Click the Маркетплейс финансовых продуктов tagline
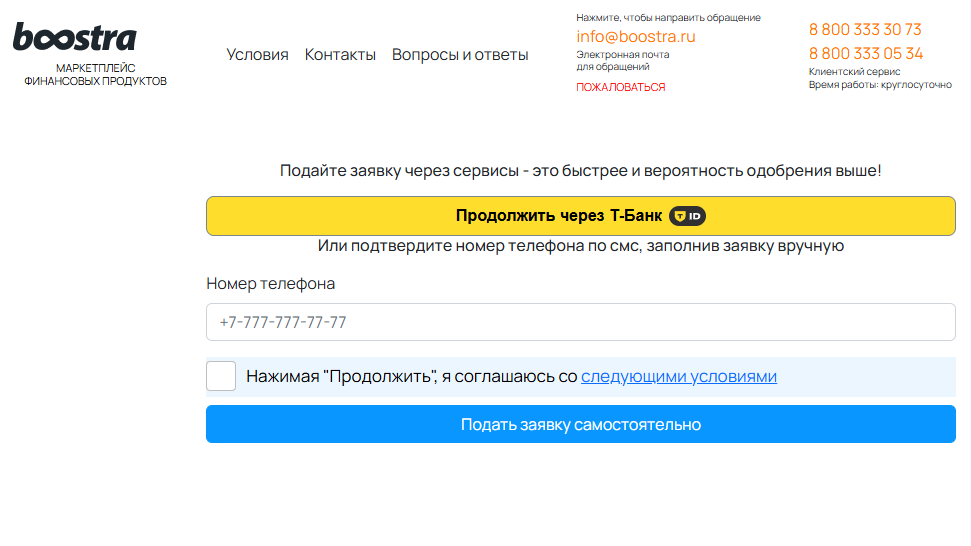 point(95,75)
